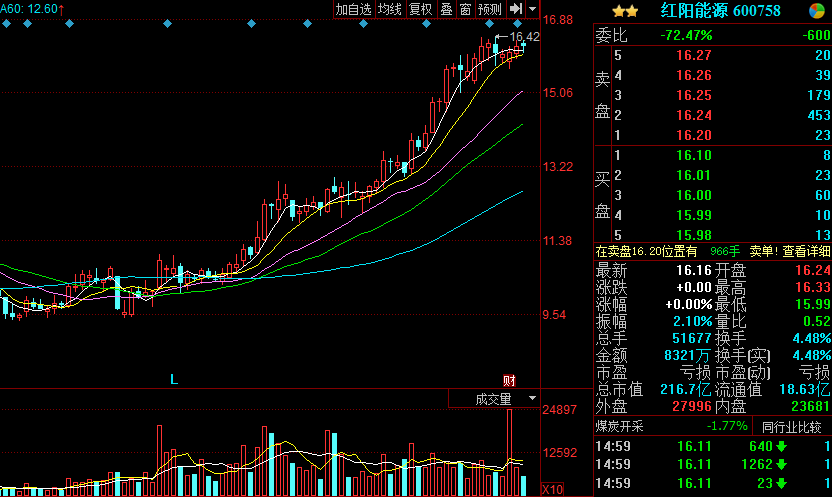Toggle 叠 overlay comparison
Image resolution: width=832 pixels, height=497 pixels.
446,9
